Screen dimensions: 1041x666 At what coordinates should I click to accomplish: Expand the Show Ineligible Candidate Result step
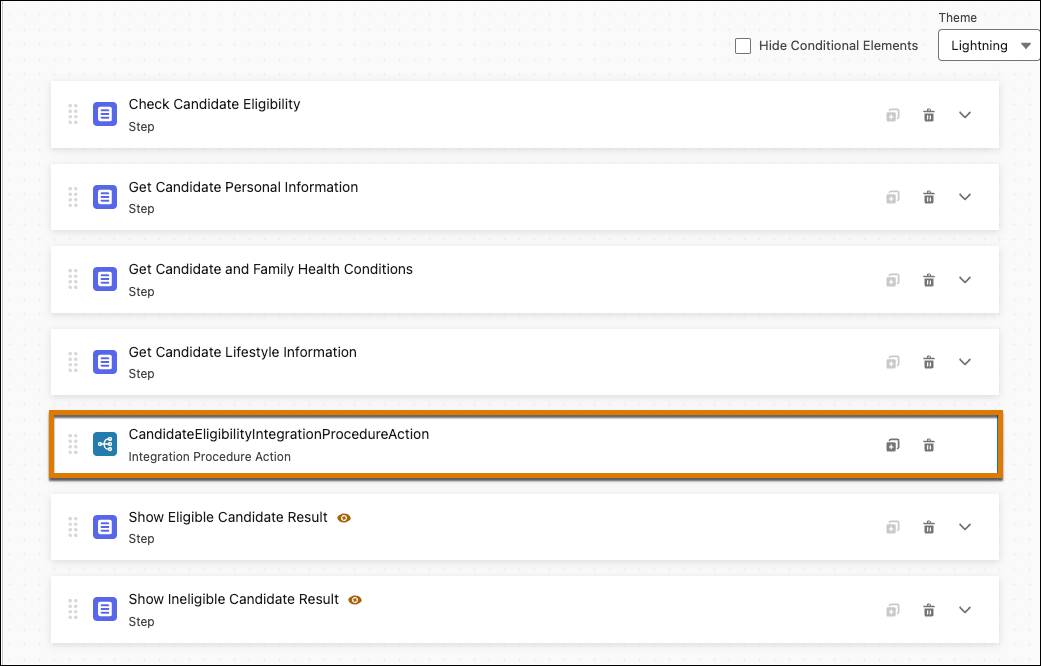(x=965, y=610)
